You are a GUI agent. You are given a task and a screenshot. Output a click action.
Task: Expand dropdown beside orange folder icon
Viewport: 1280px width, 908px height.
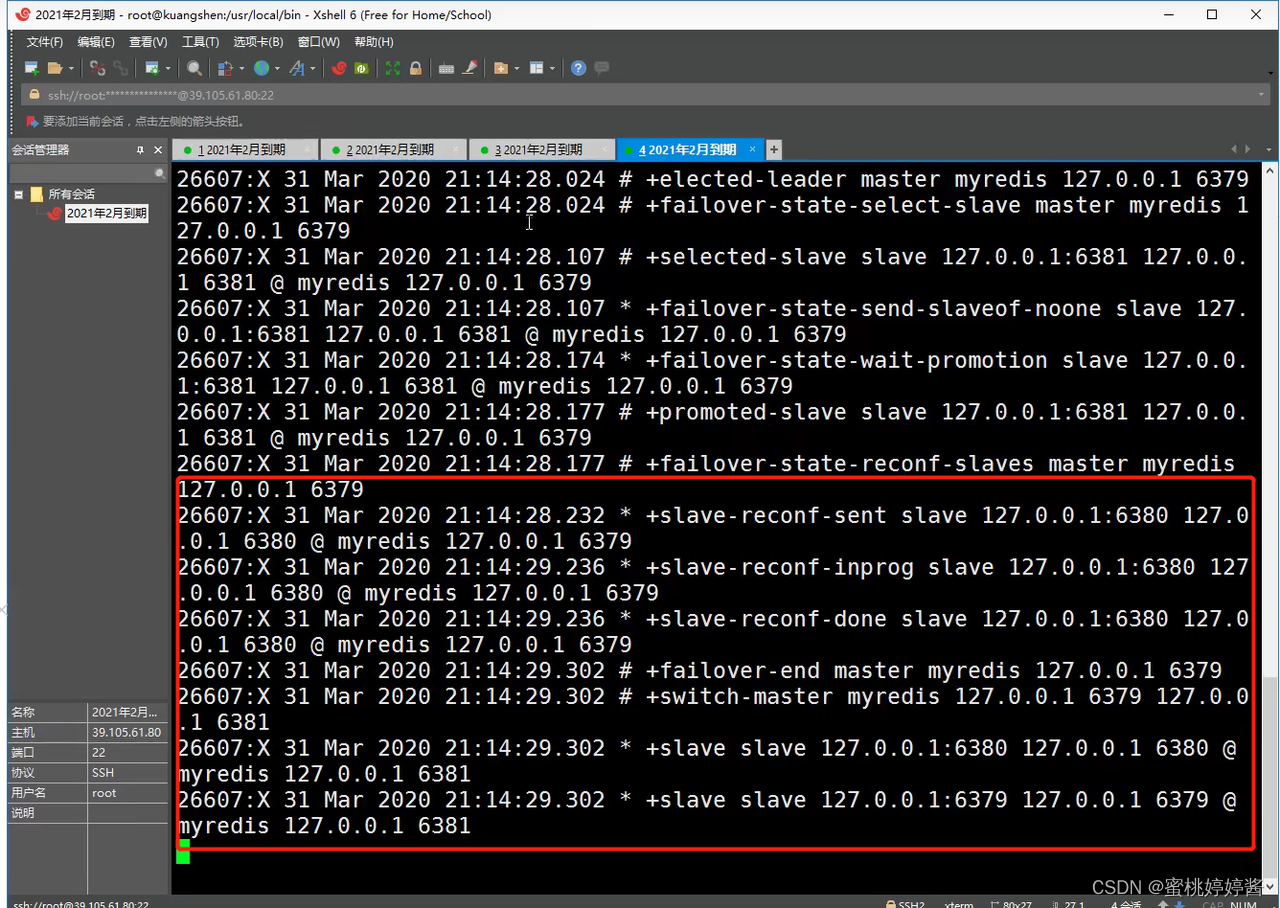click(517, 68)
